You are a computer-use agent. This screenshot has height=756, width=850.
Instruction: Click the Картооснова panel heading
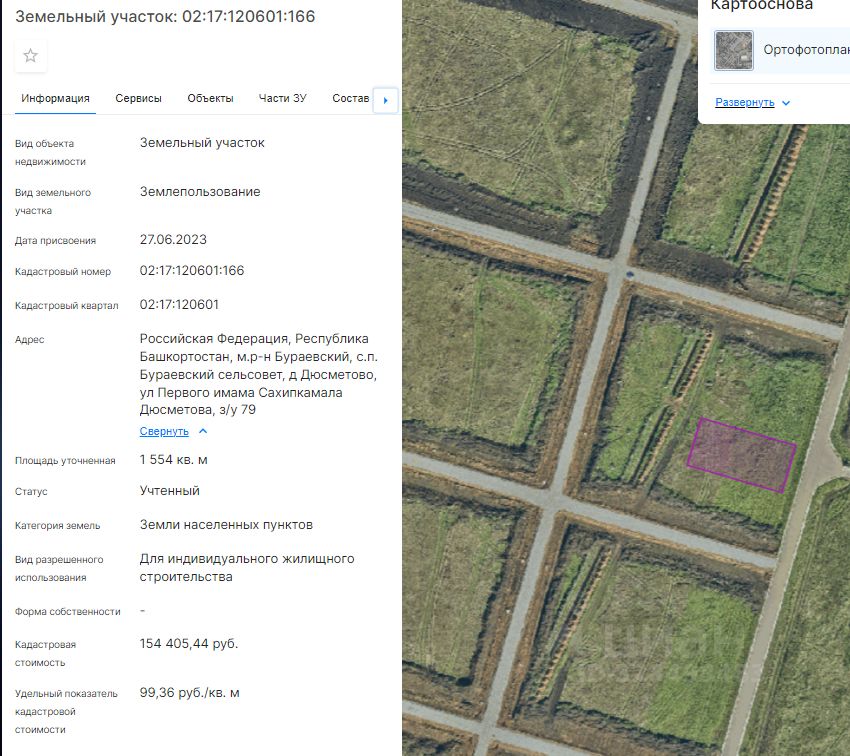pyautogui.click(x=761, y=5)
